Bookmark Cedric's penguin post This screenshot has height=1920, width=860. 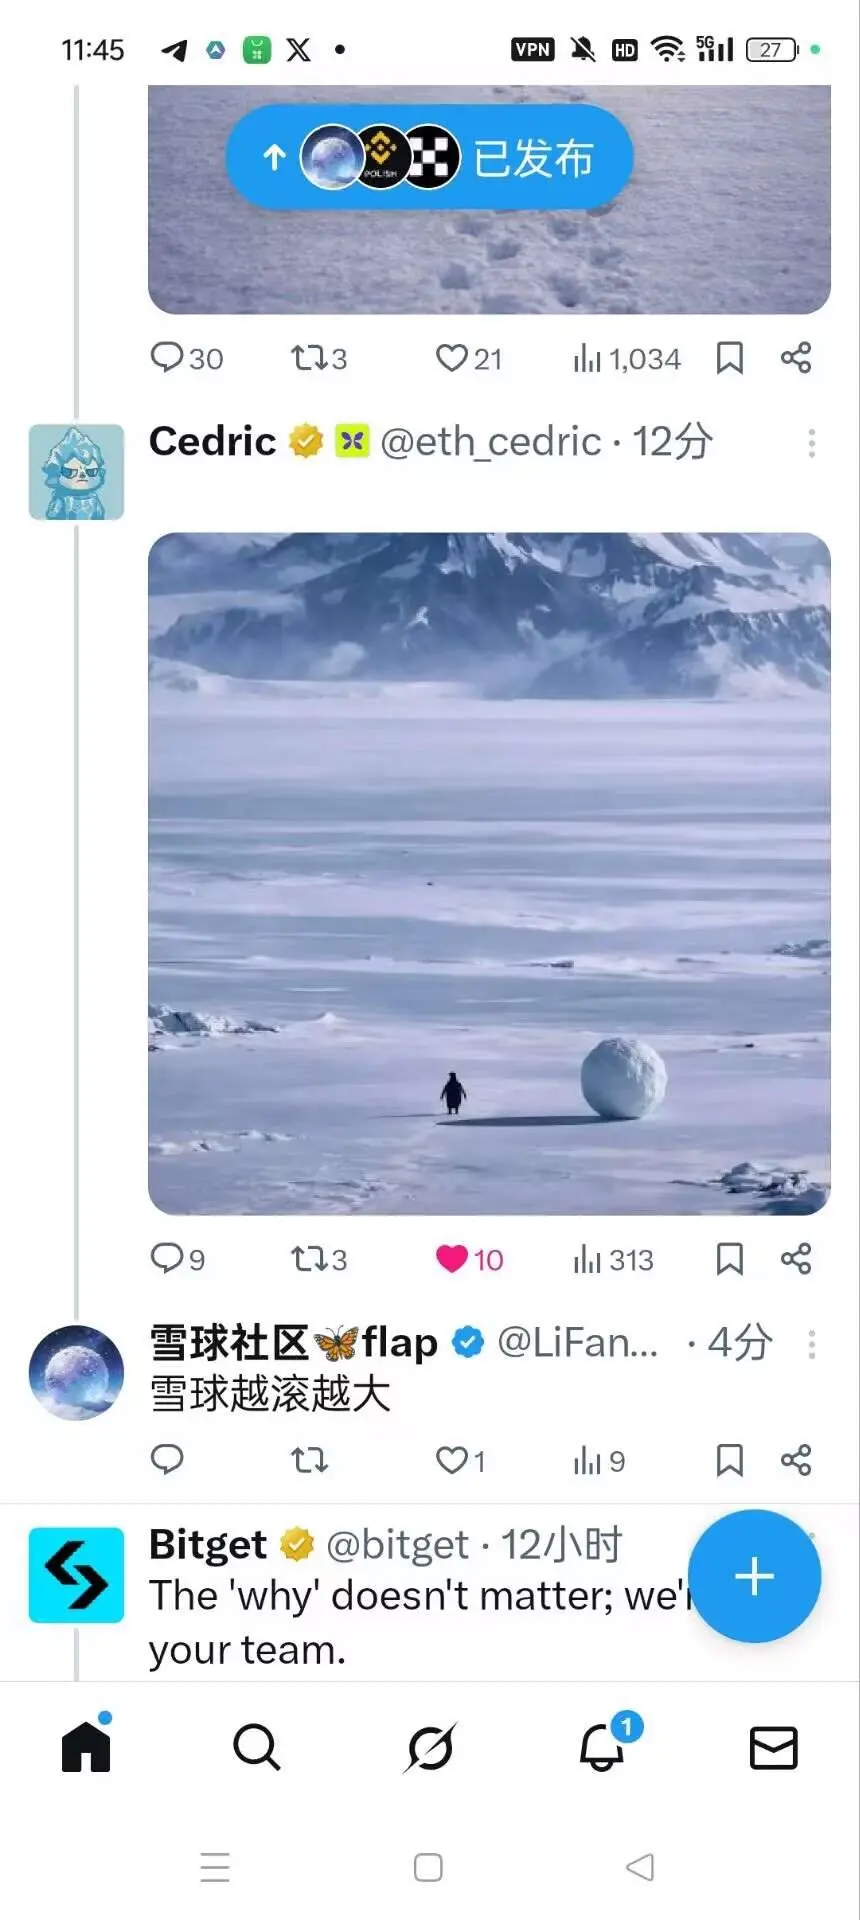(730, 1259)
